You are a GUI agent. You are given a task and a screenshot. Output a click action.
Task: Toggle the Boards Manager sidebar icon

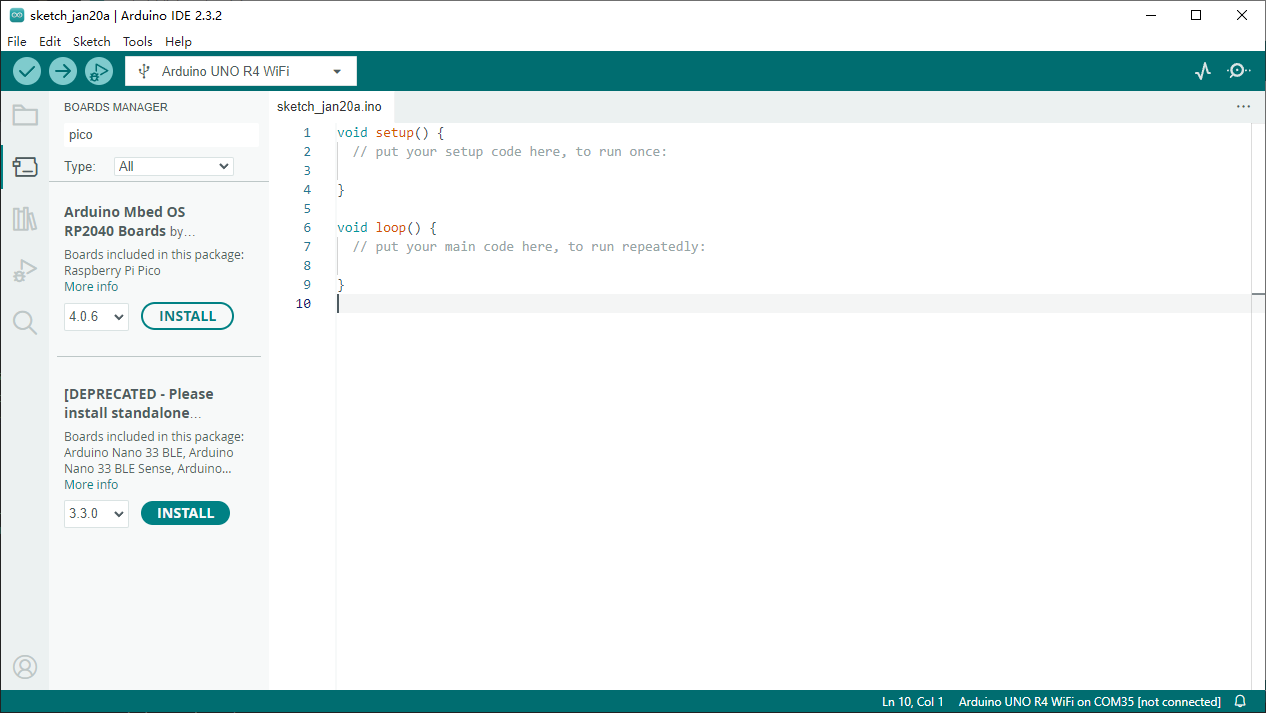pos(25,167)
